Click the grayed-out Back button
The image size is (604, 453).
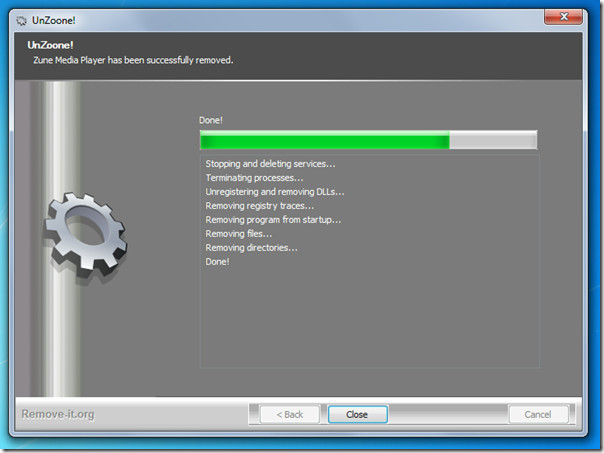(x=290, y=414)
